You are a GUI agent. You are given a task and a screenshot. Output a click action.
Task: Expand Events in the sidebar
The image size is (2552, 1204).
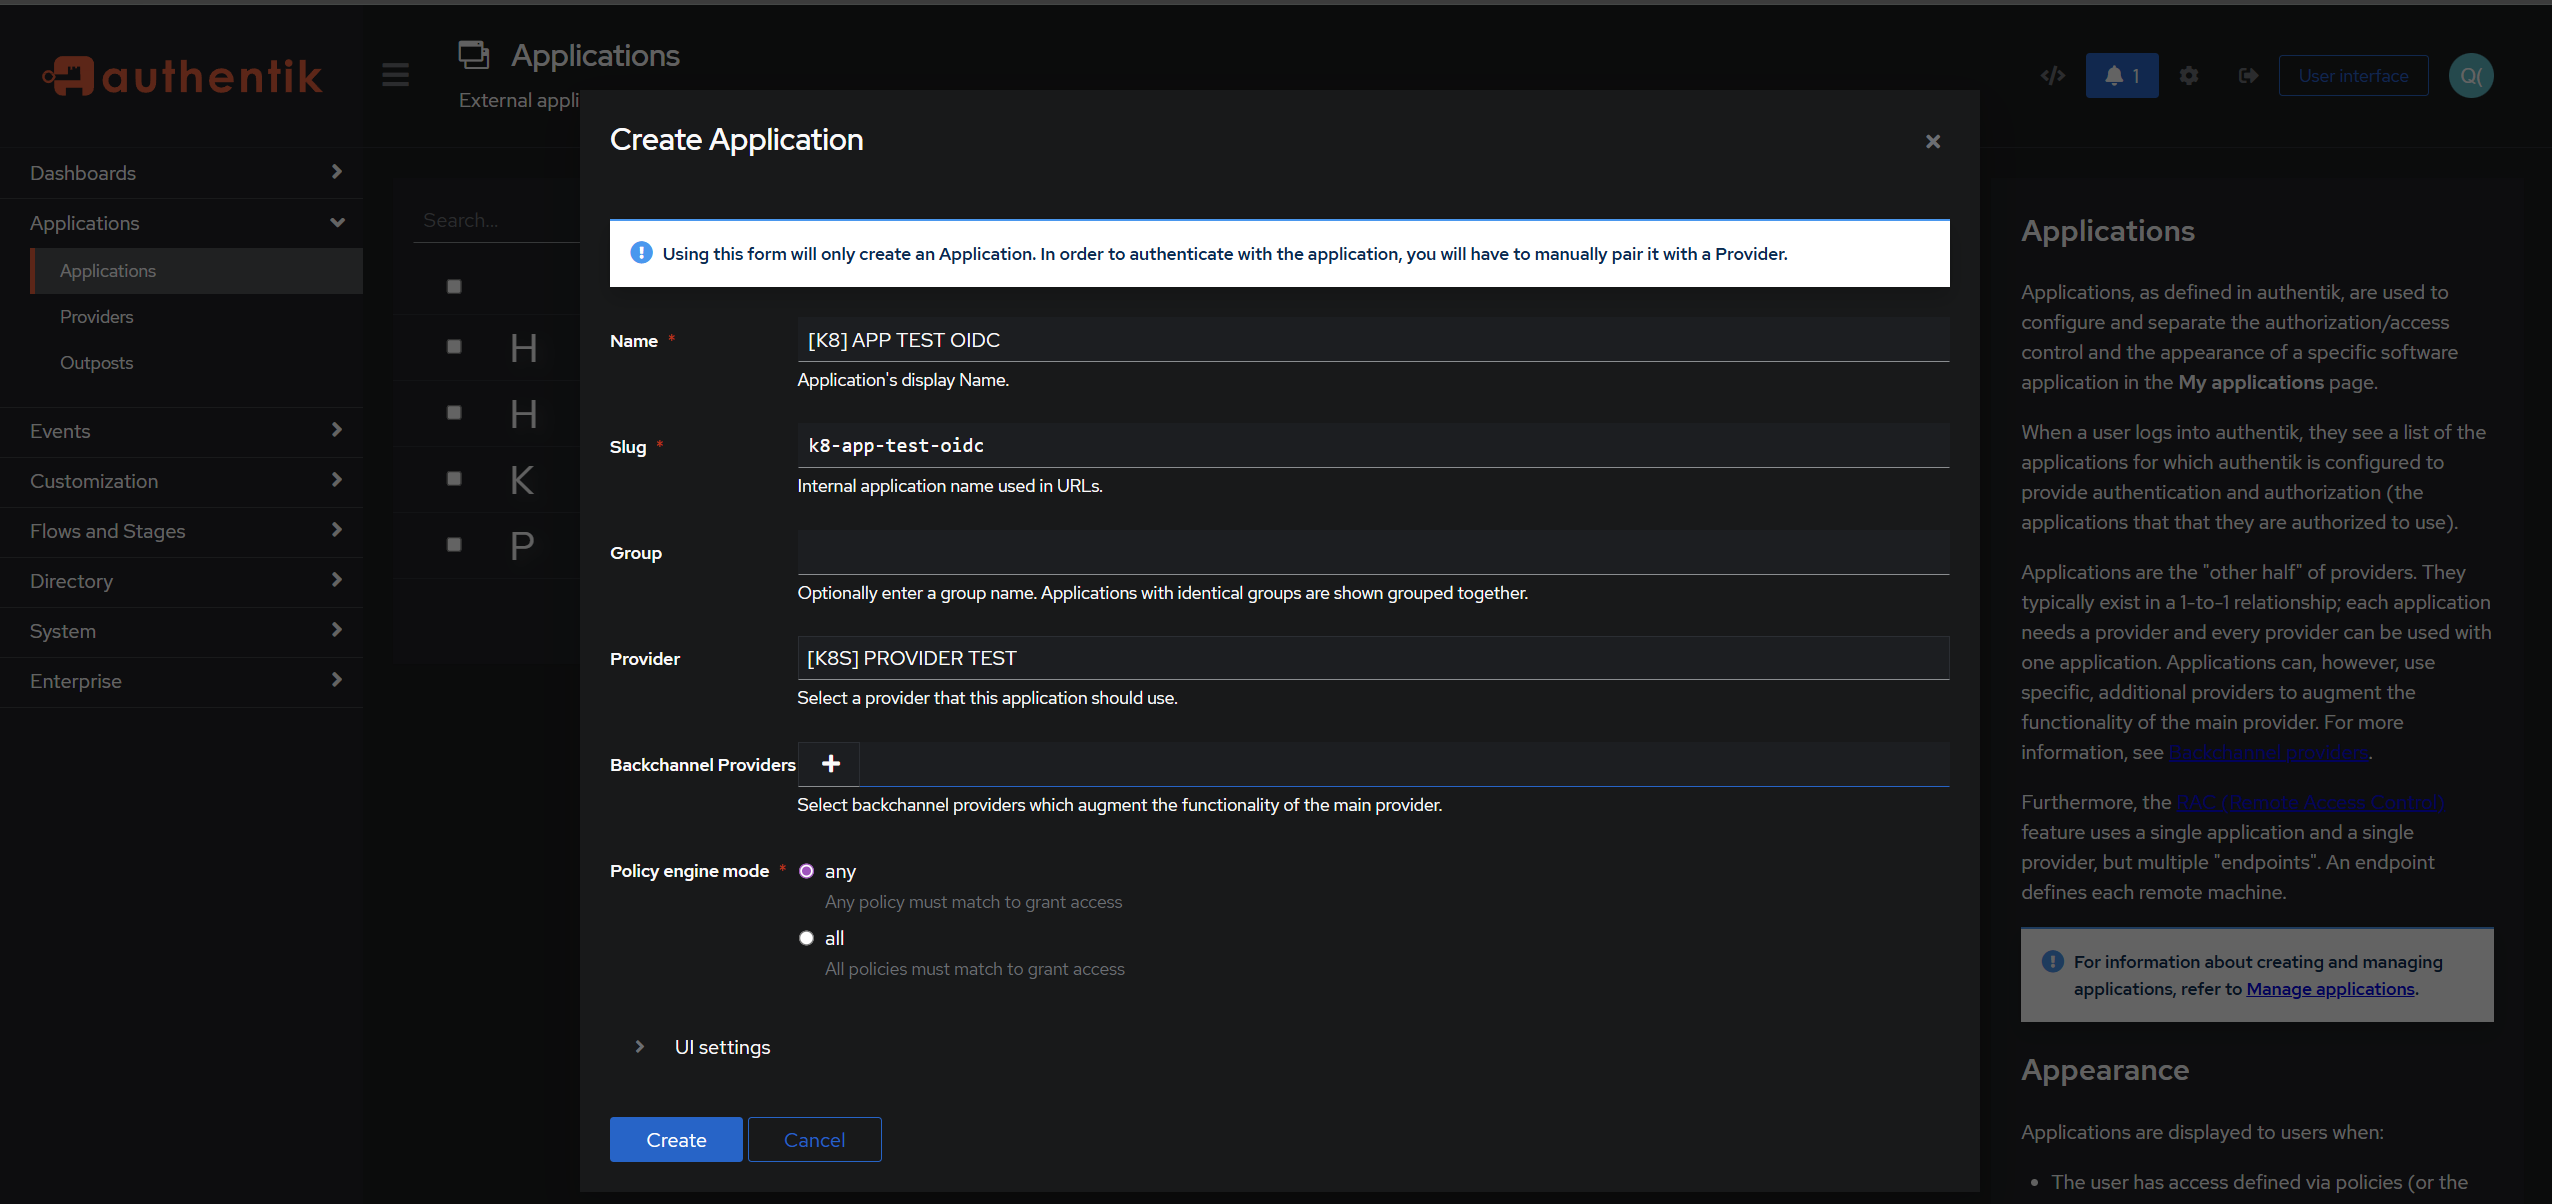(x=182, y=431)
